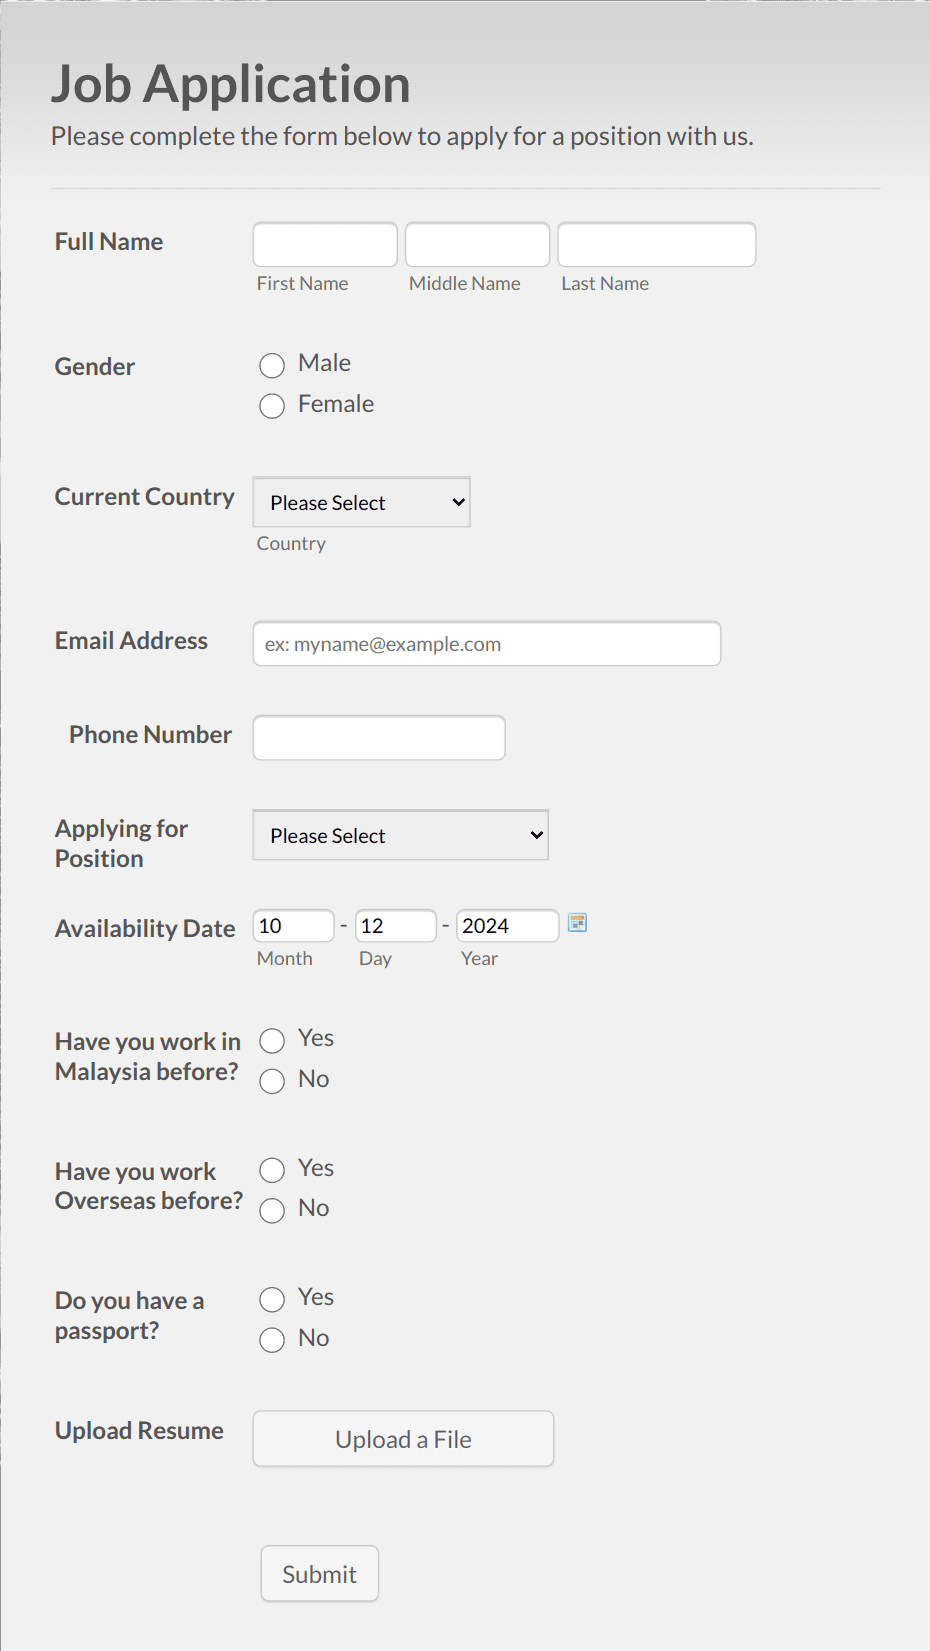Select Female gender radio button

pyautogui.click(x=272, y=406)
